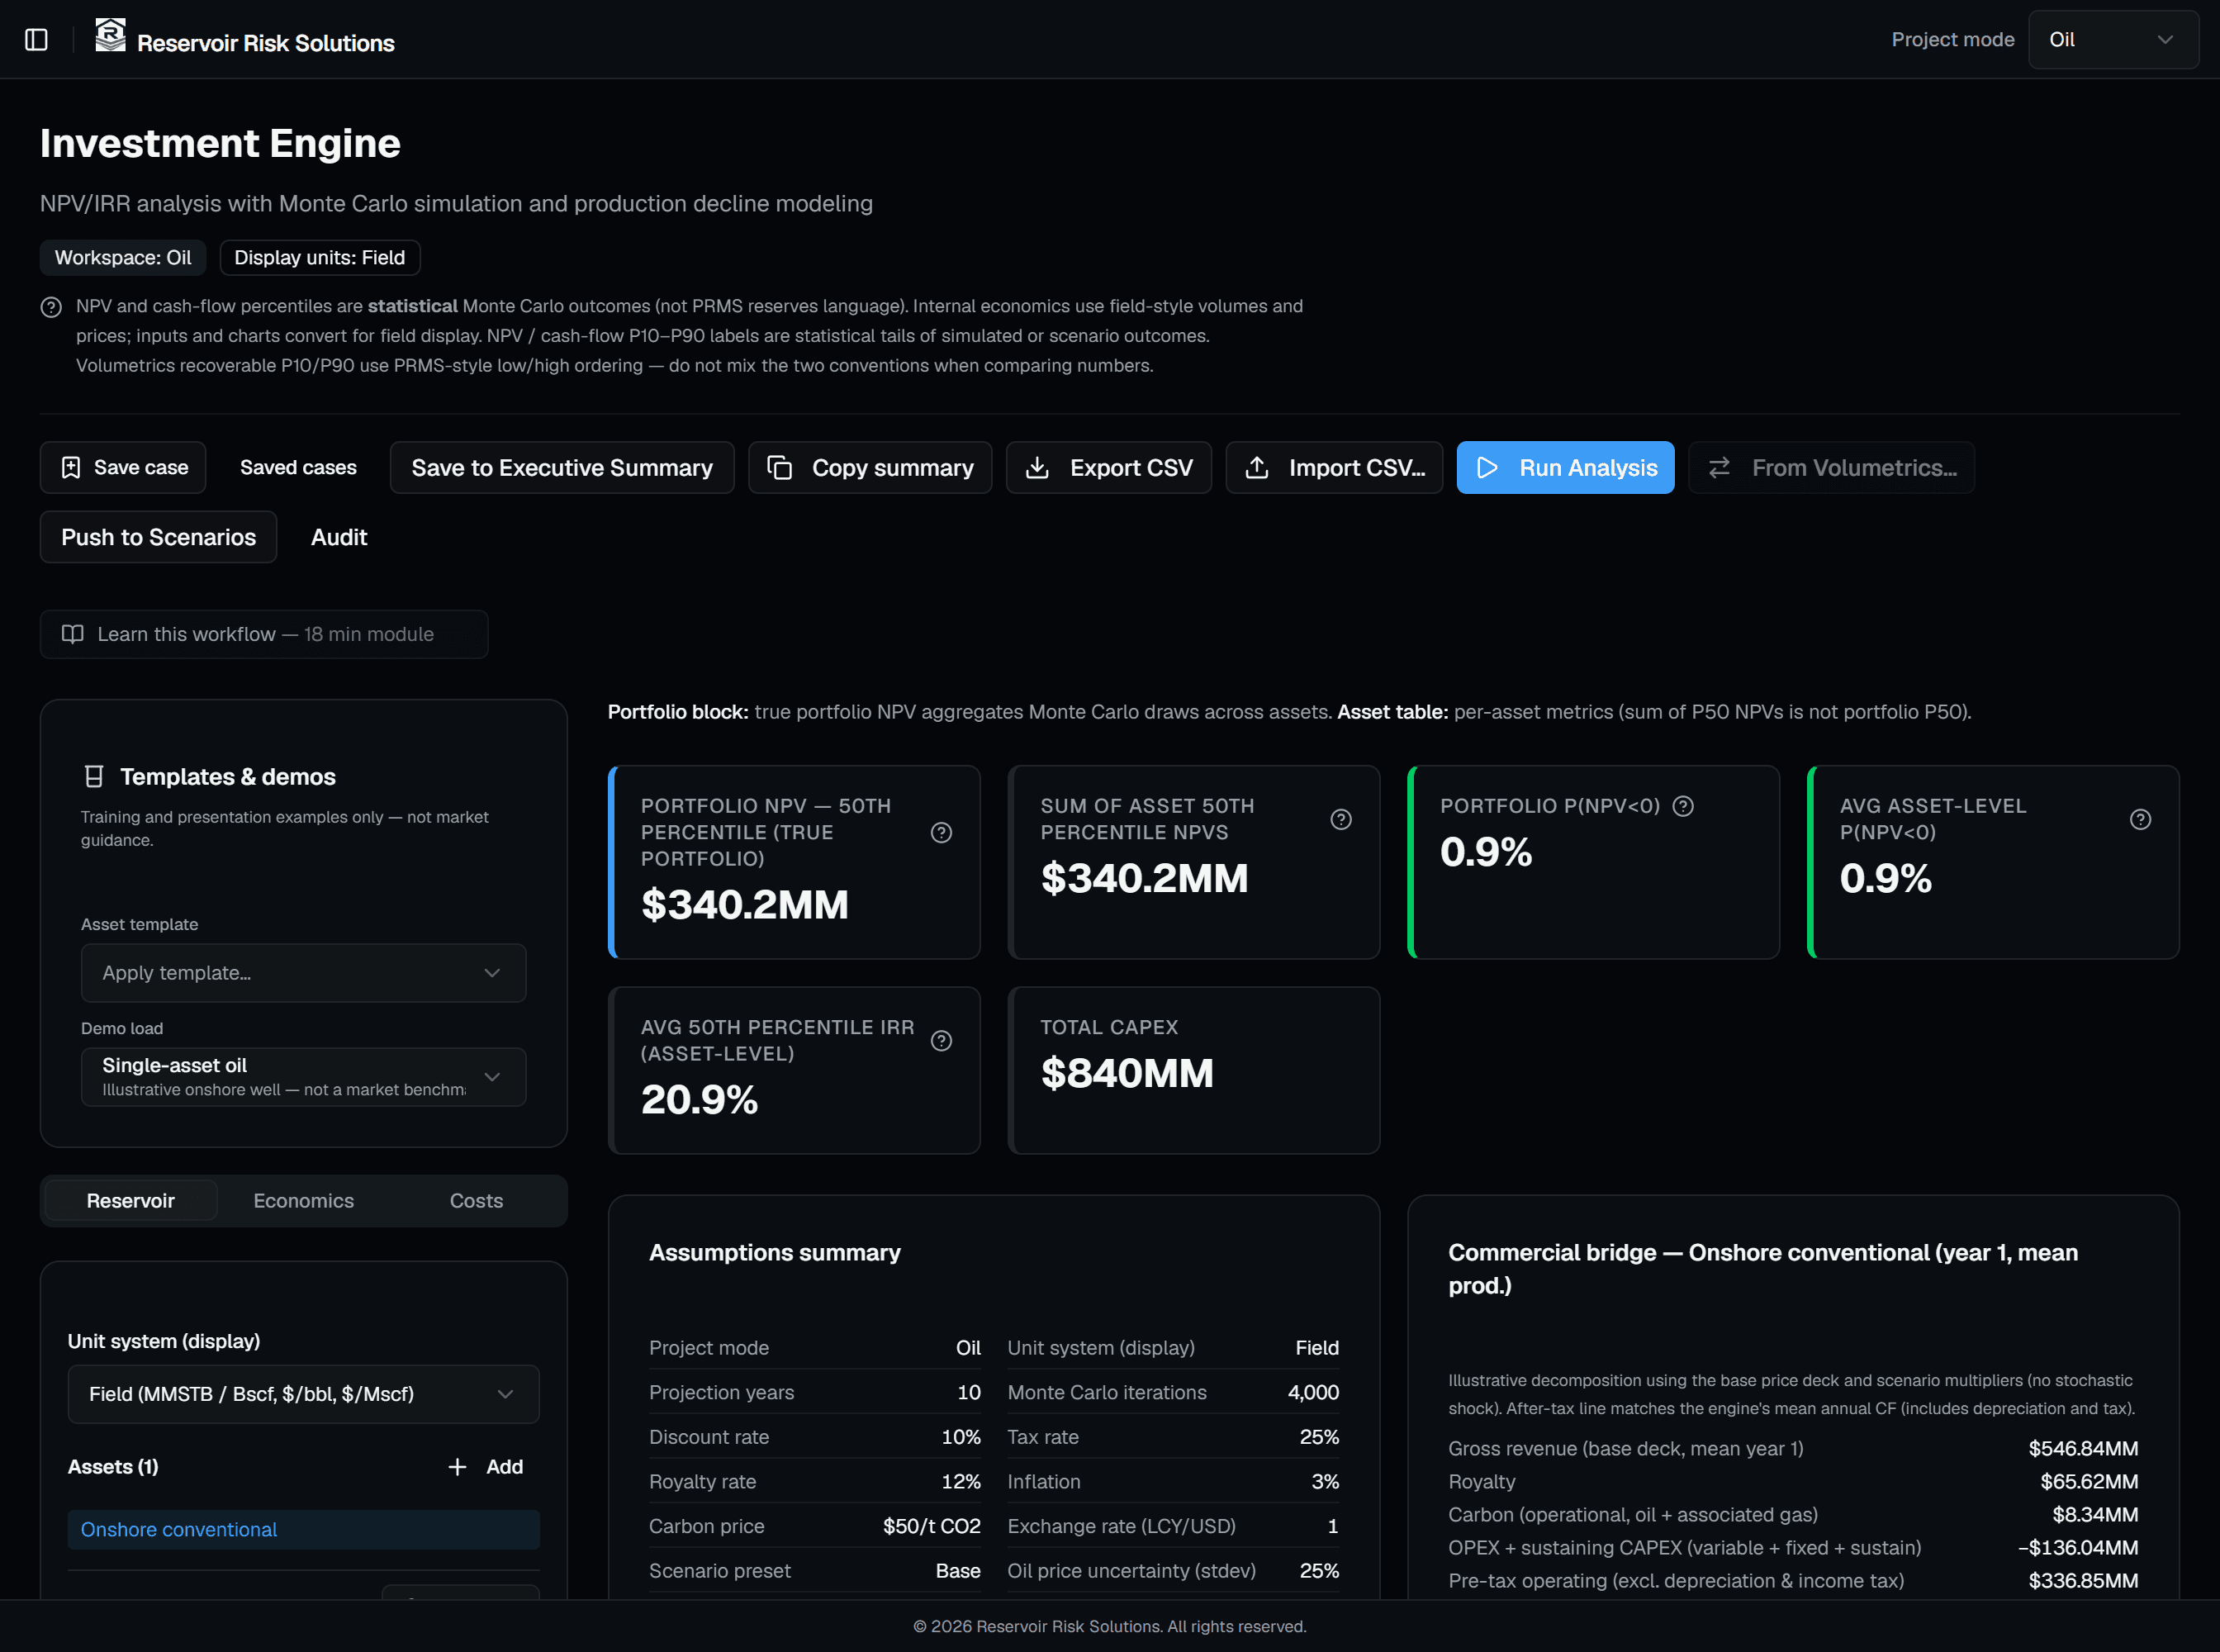Viewport: 2220px width, 1652px height.
Task: Click Export CSV button
Action: tap(1109, 468)
